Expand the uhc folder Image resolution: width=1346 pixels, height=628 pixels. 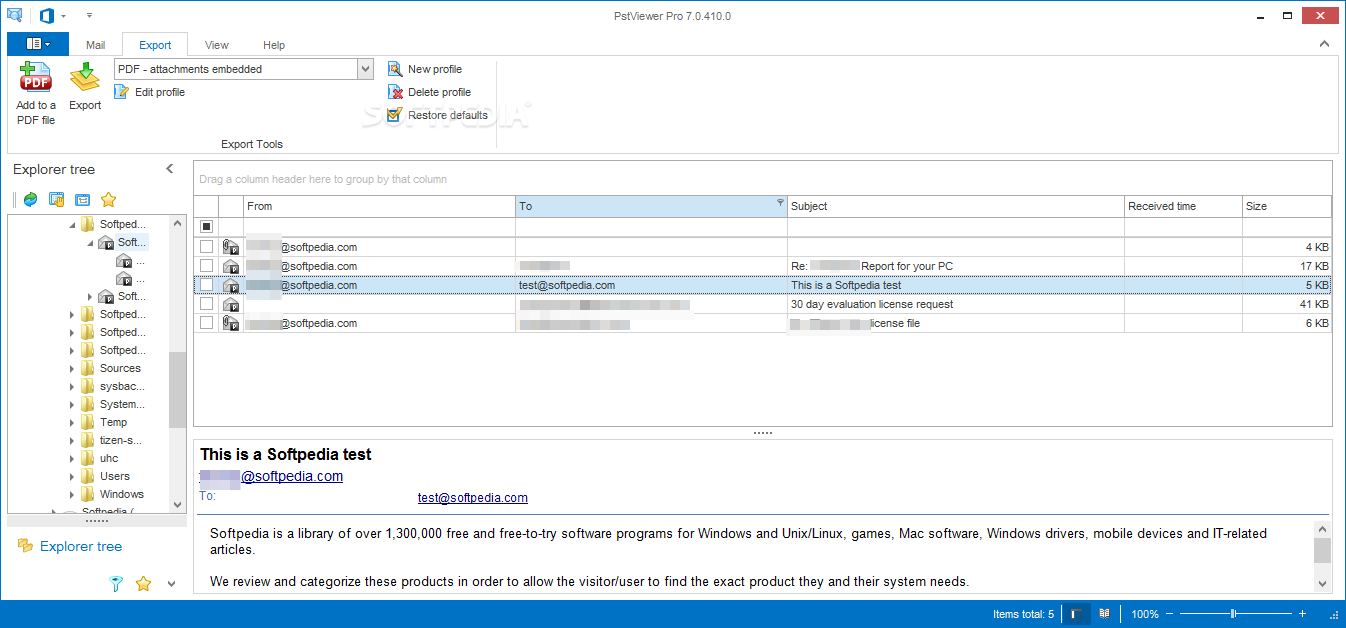tap(72, 459)
